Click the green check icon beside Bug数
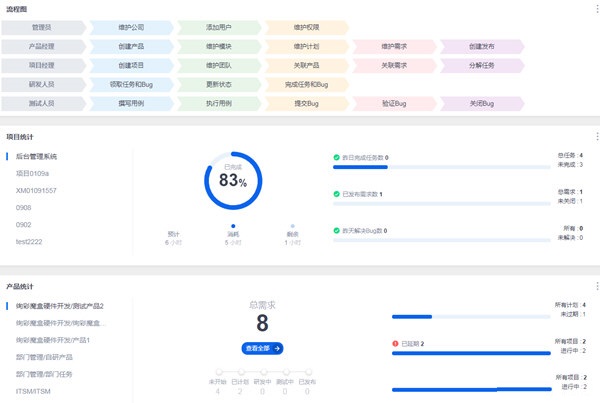The image size is (600, 403). [336, 230]
